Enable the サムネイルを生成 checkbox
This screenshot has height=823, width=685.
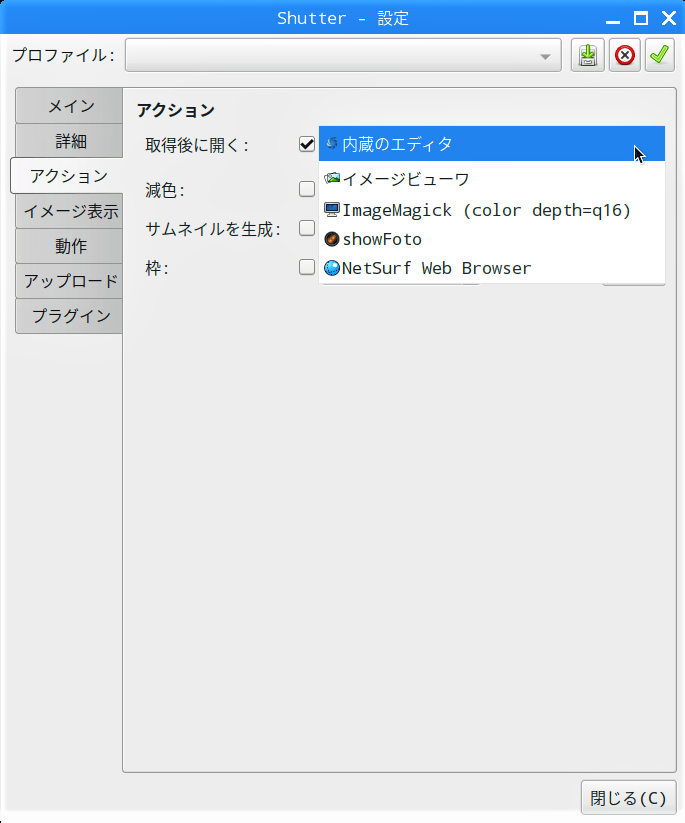[x=307, y=228]
